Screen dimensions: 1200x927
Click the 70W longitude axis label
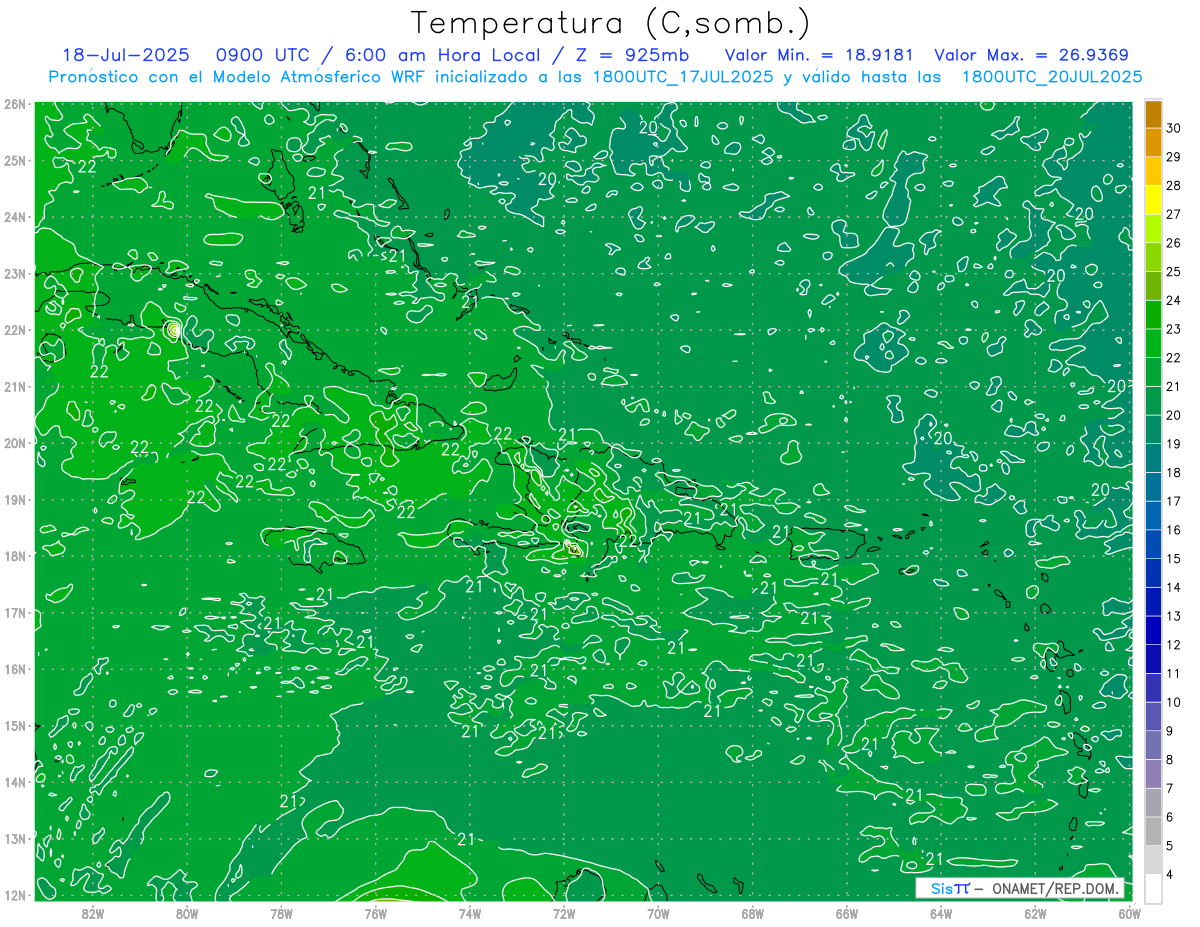pyautogui.click(x=658, y=913)
